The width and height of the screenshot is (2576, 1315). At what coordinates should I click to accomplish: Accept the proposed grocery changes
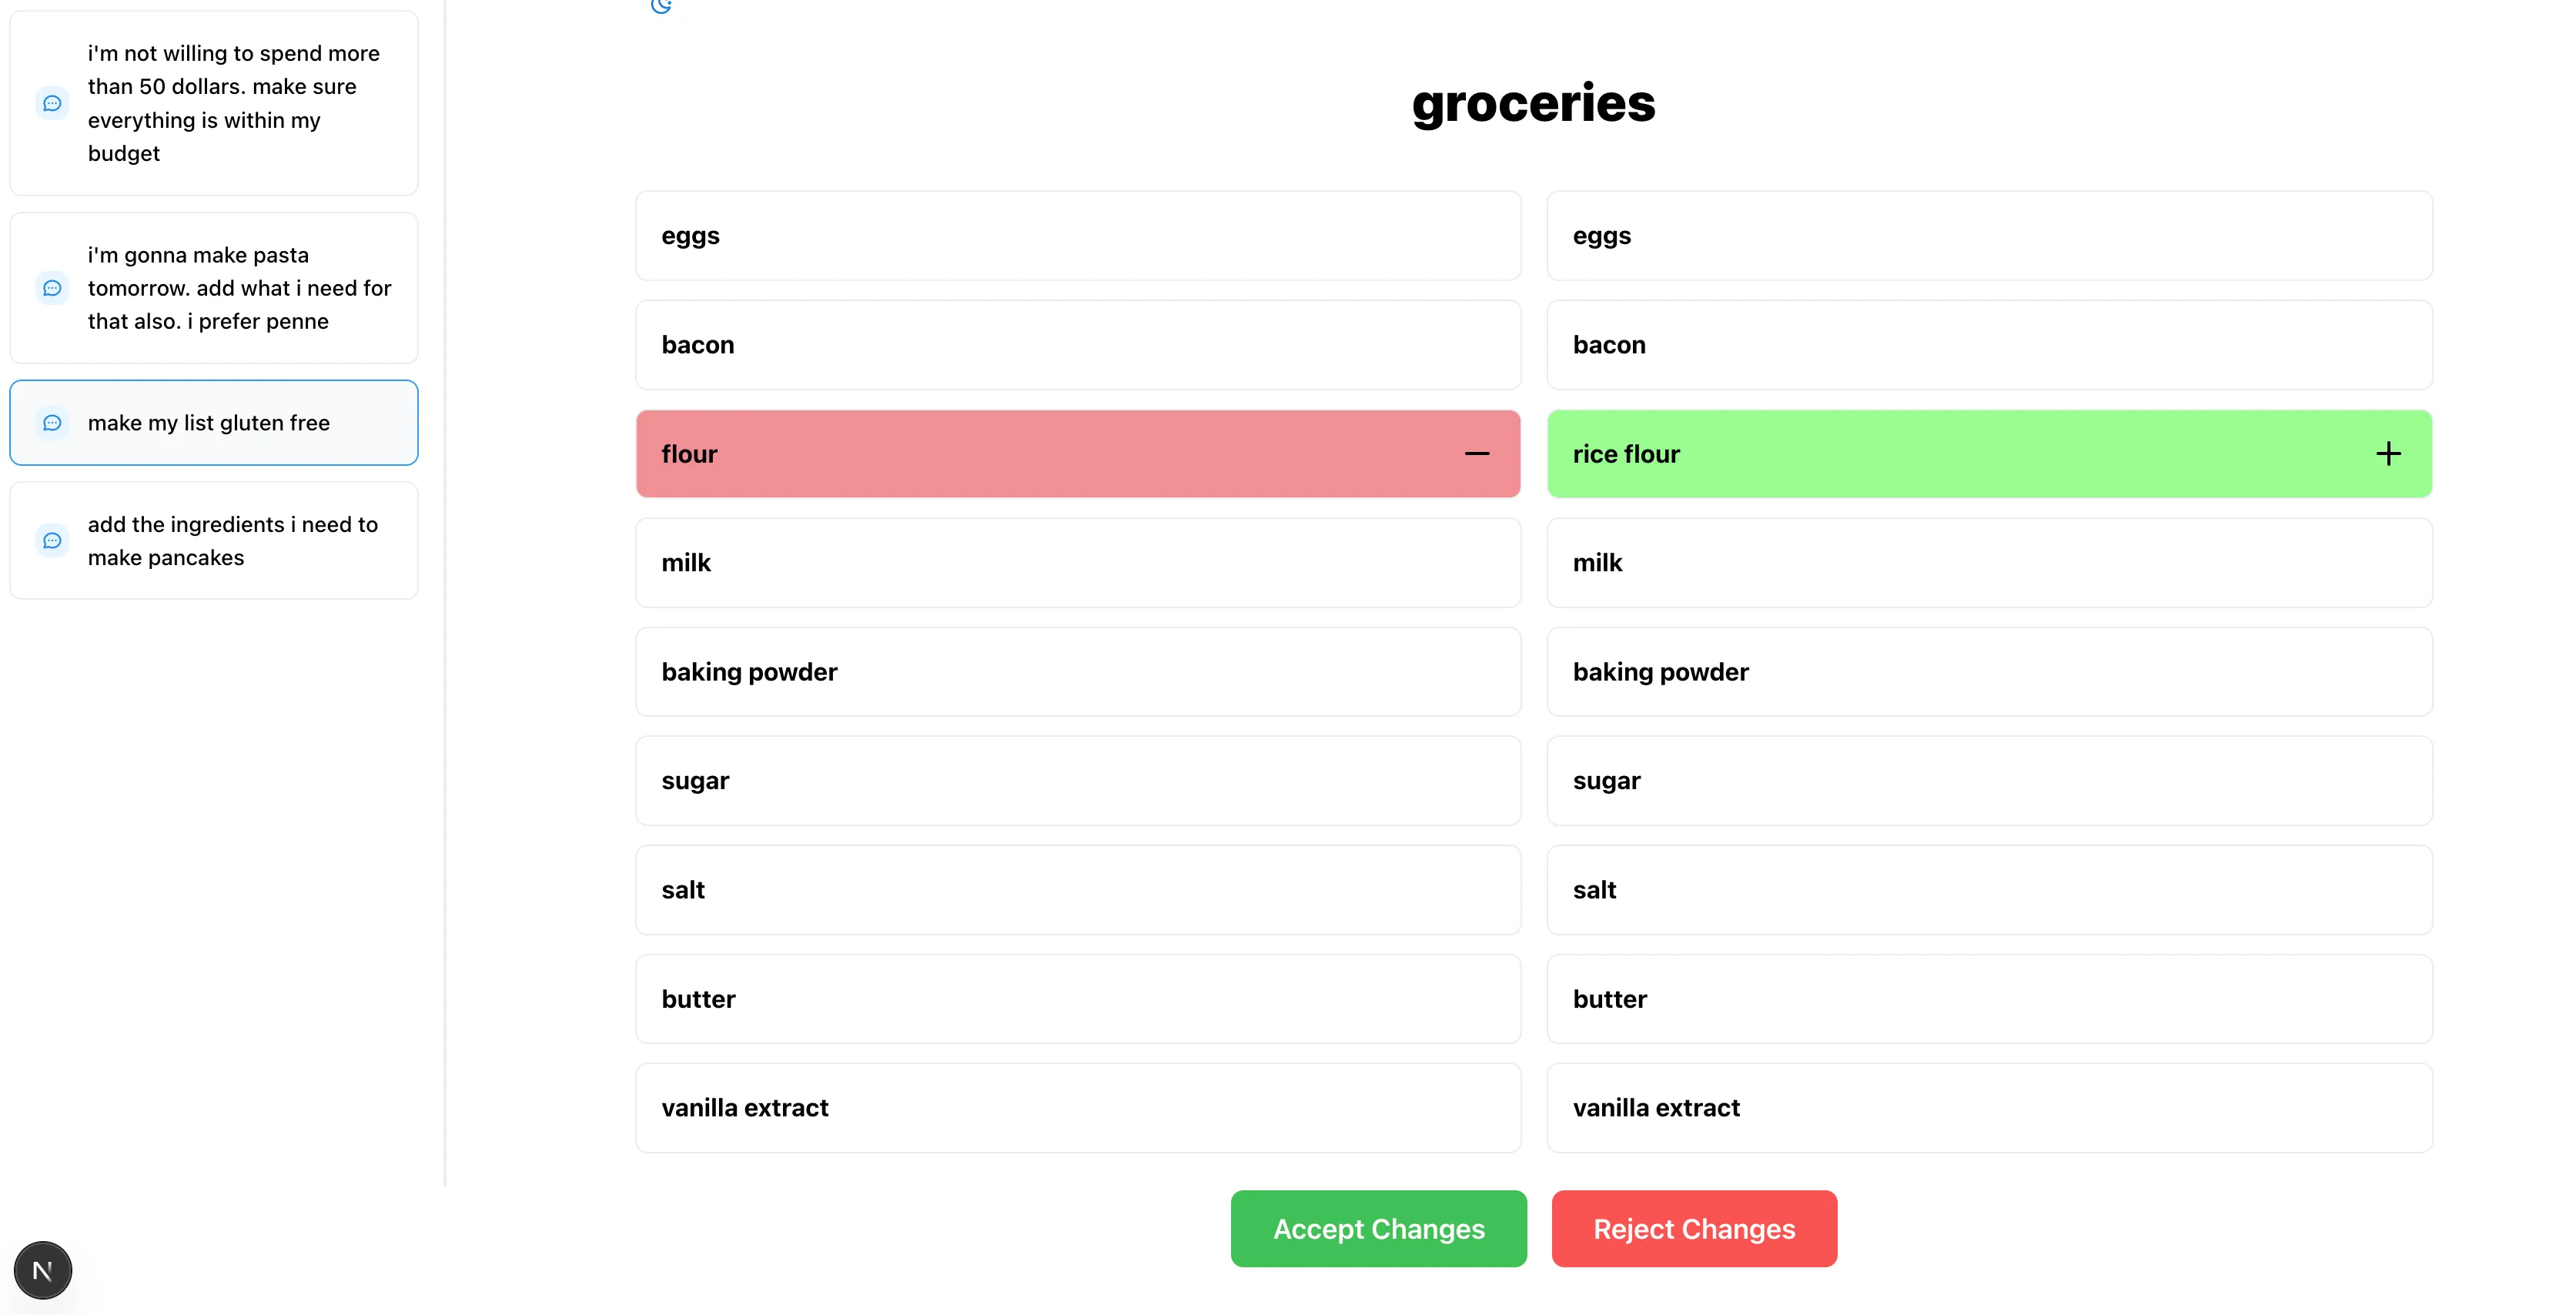[1378, 1228]
